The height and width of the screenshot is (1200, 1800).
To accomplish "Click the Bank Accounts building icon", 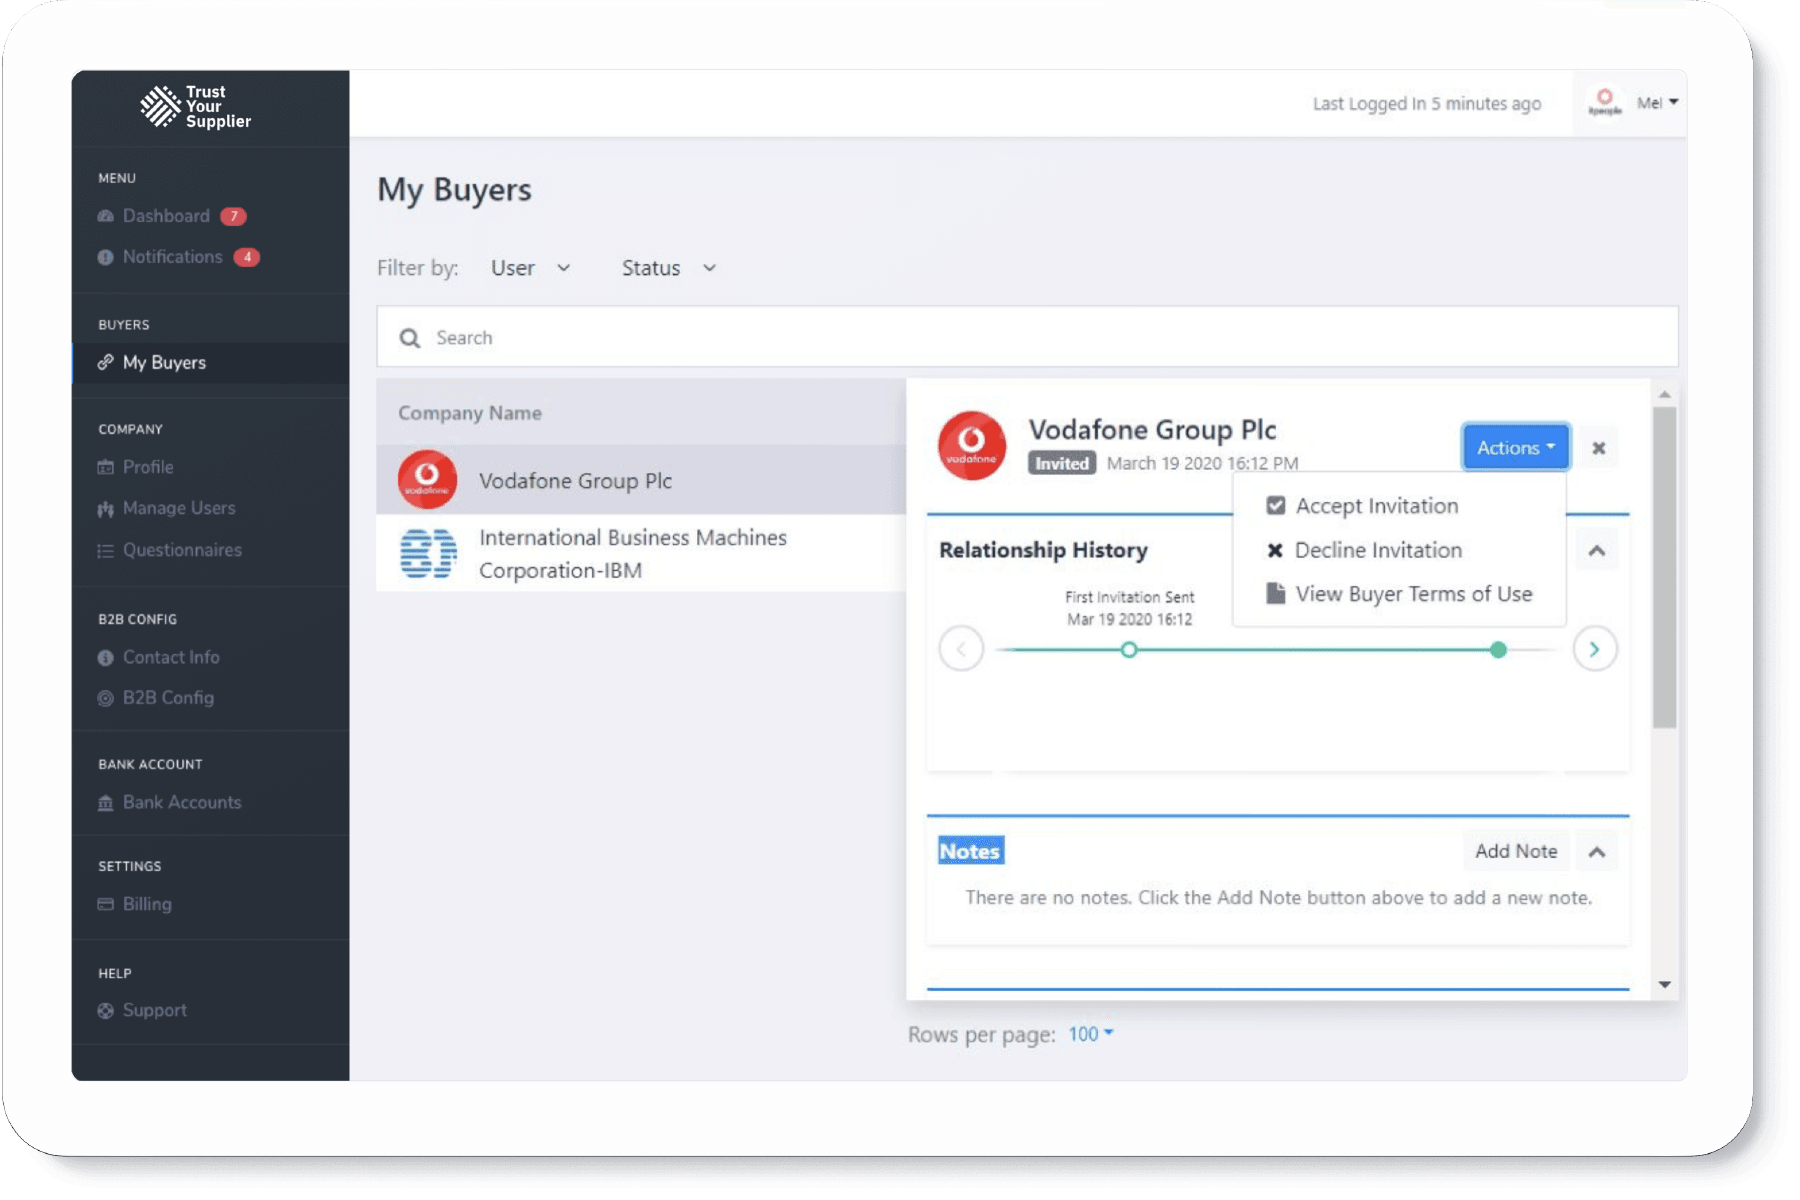I will click(105, 803).
